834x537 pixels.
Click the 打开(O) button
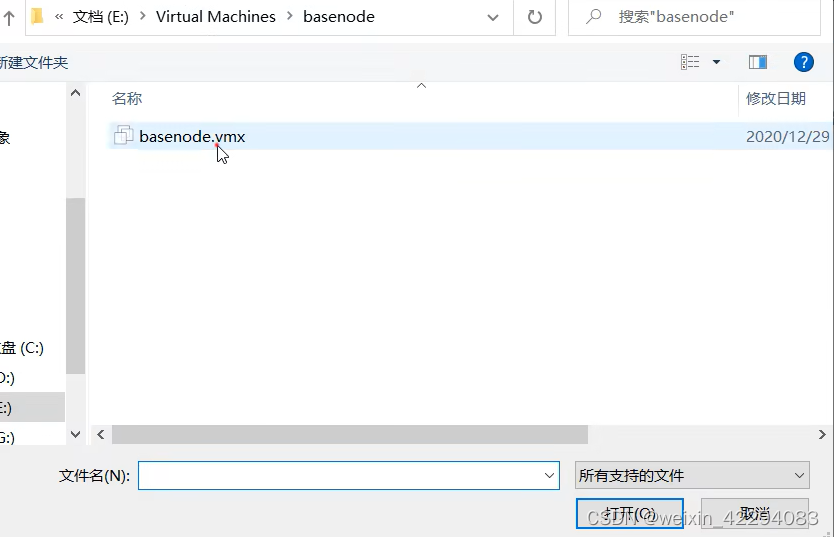(630, 514)
